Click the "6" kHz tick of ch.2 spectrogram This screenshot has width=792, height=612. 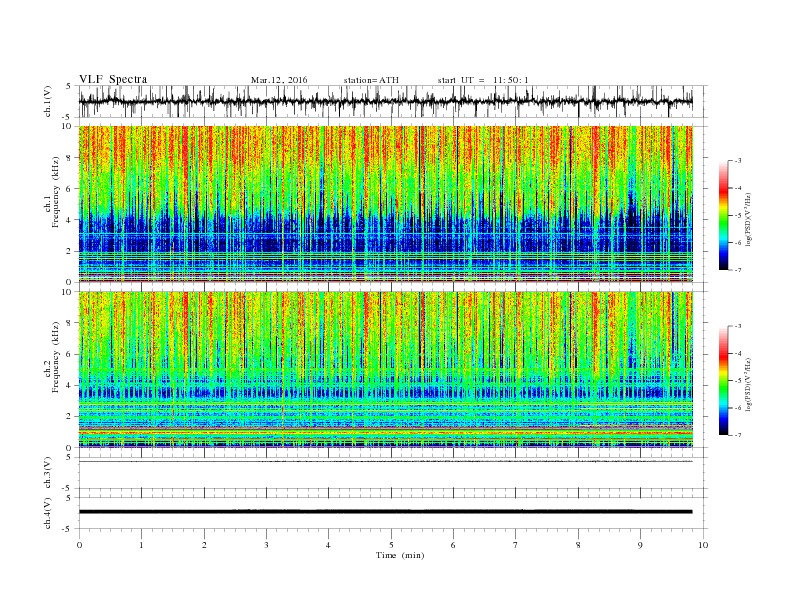pyautogui.click(x=70, y=354)
